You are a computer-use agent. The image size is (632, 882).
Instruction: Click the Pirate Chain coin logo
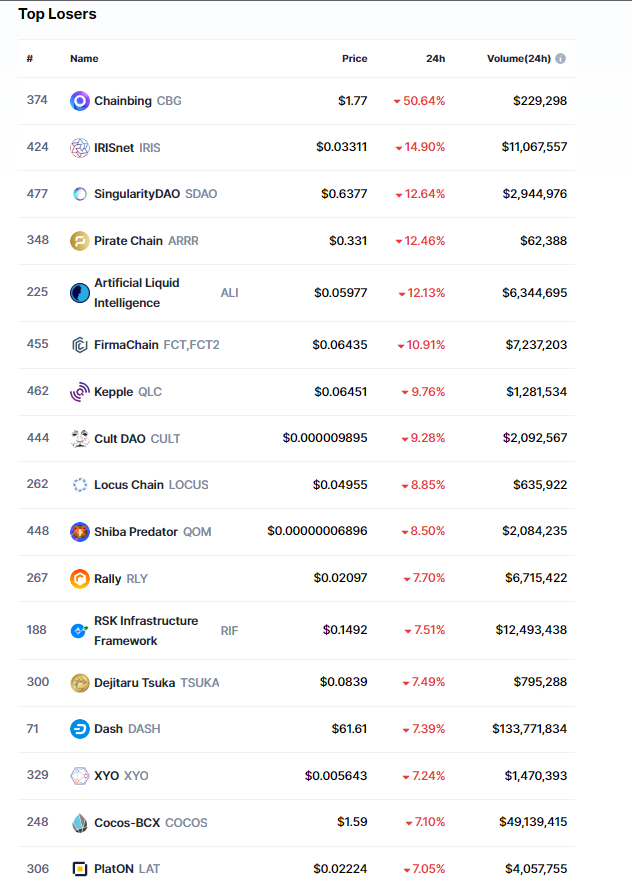click(x=80, y=241)
